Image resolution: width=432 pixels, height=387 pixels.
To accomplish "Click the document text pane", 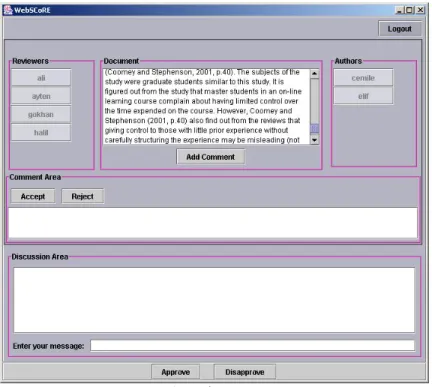I will pyautogui.click(x=207, y=107).
